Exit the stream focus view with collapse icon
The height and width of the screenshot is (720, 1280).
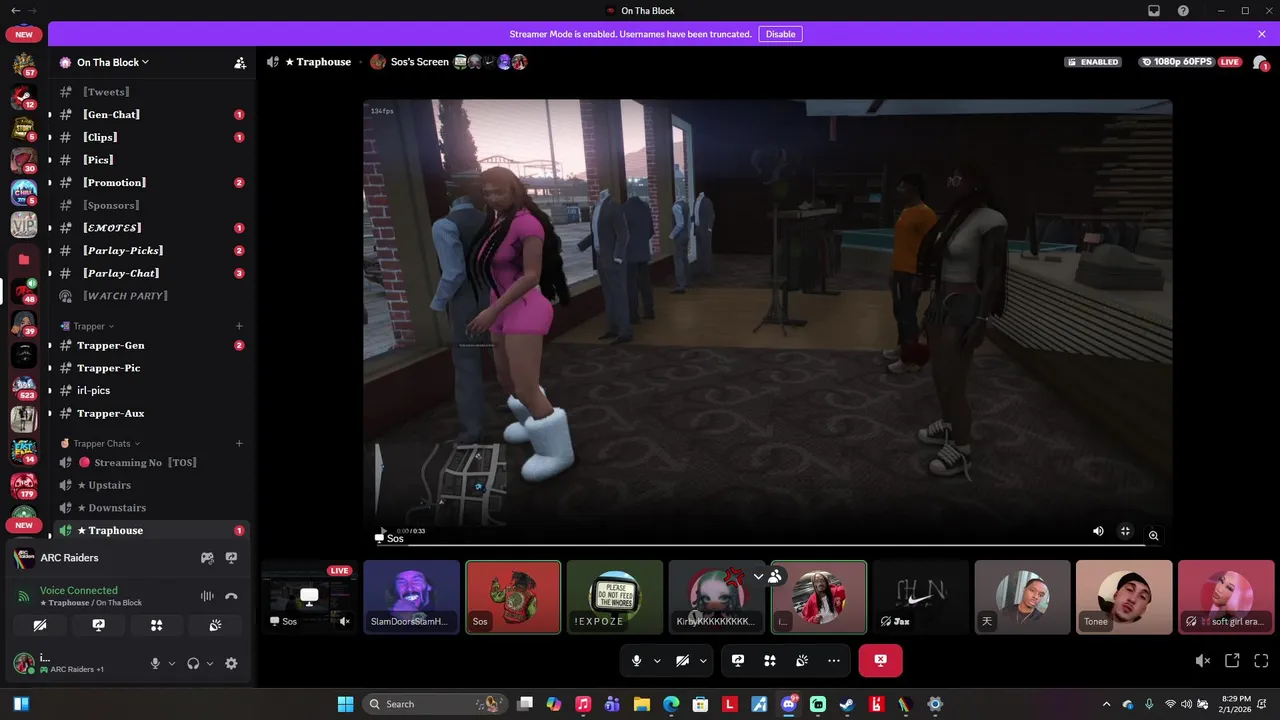[x=1125, y=532]
